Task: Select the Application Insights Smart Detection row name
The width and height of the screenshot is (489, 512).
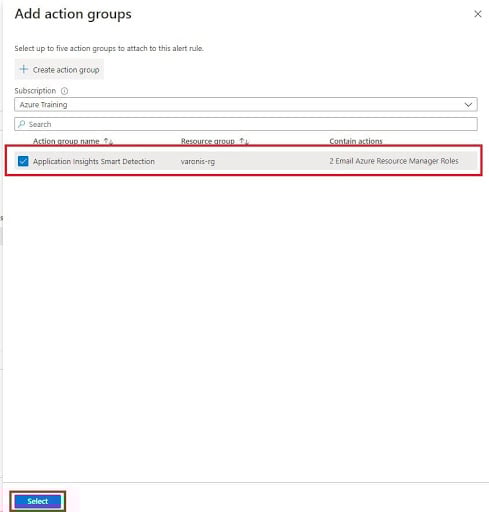Action: point(94,161)
